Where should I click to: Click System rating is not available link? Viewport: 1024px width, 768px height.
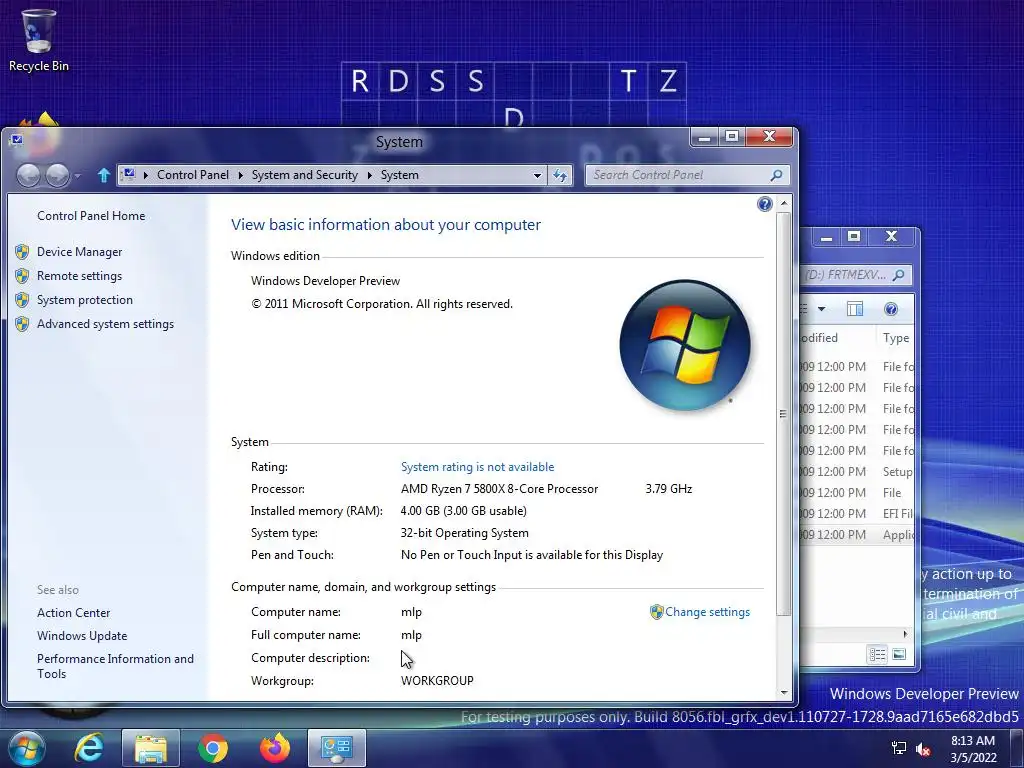tap(477, 467)
